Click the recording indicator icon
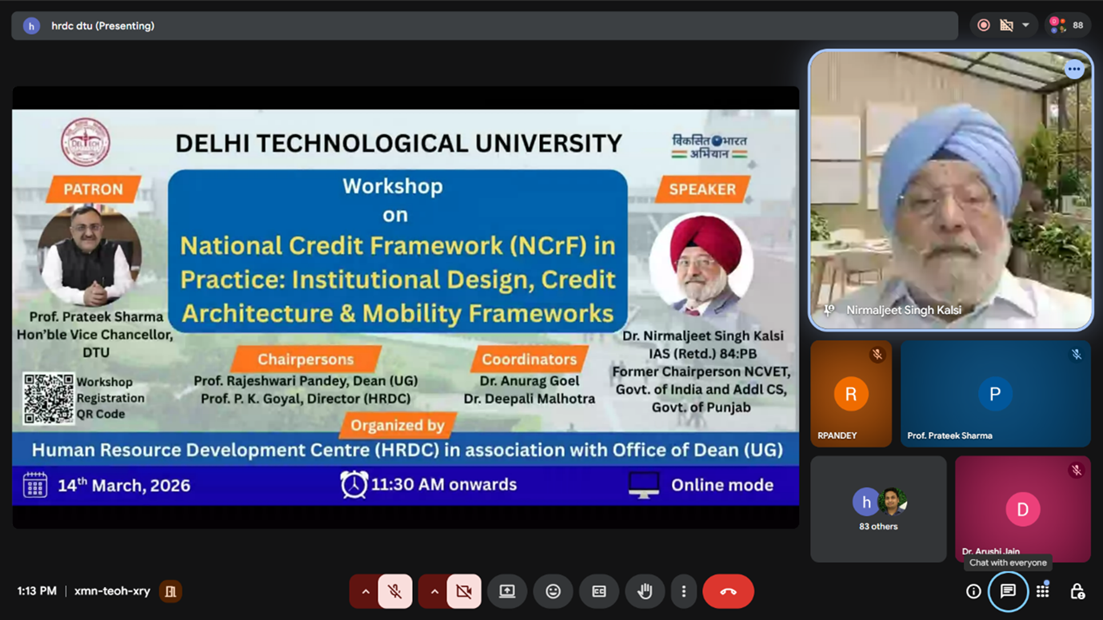Screen dimensions: 1103x620 coord(983,25)
